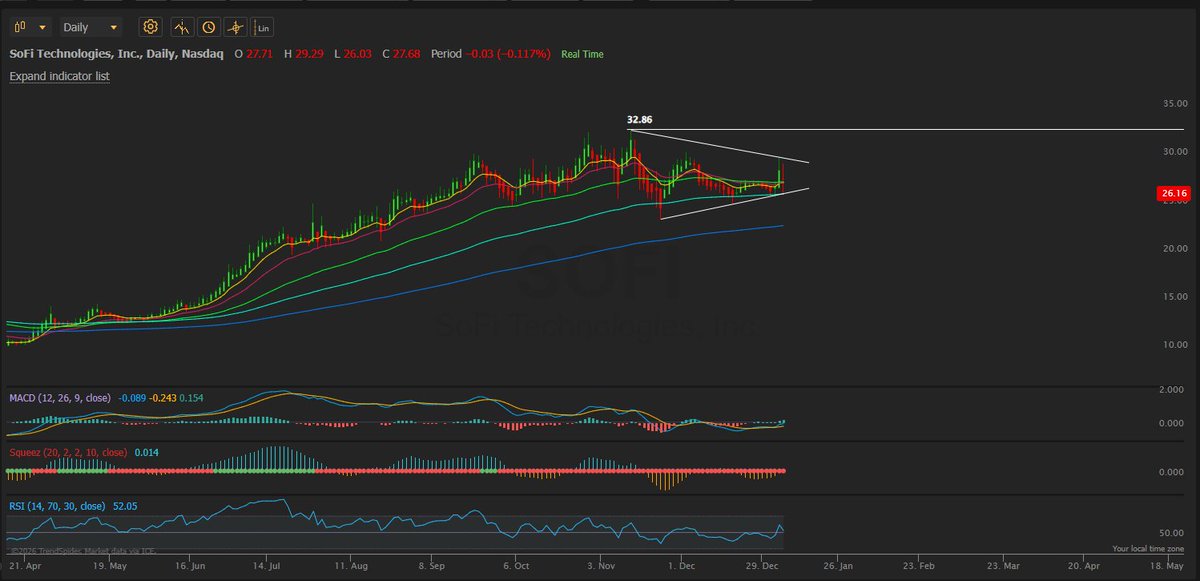
Task: Click the Open price value 27.71
Action: pyautogui.click(x=259, y=54)
